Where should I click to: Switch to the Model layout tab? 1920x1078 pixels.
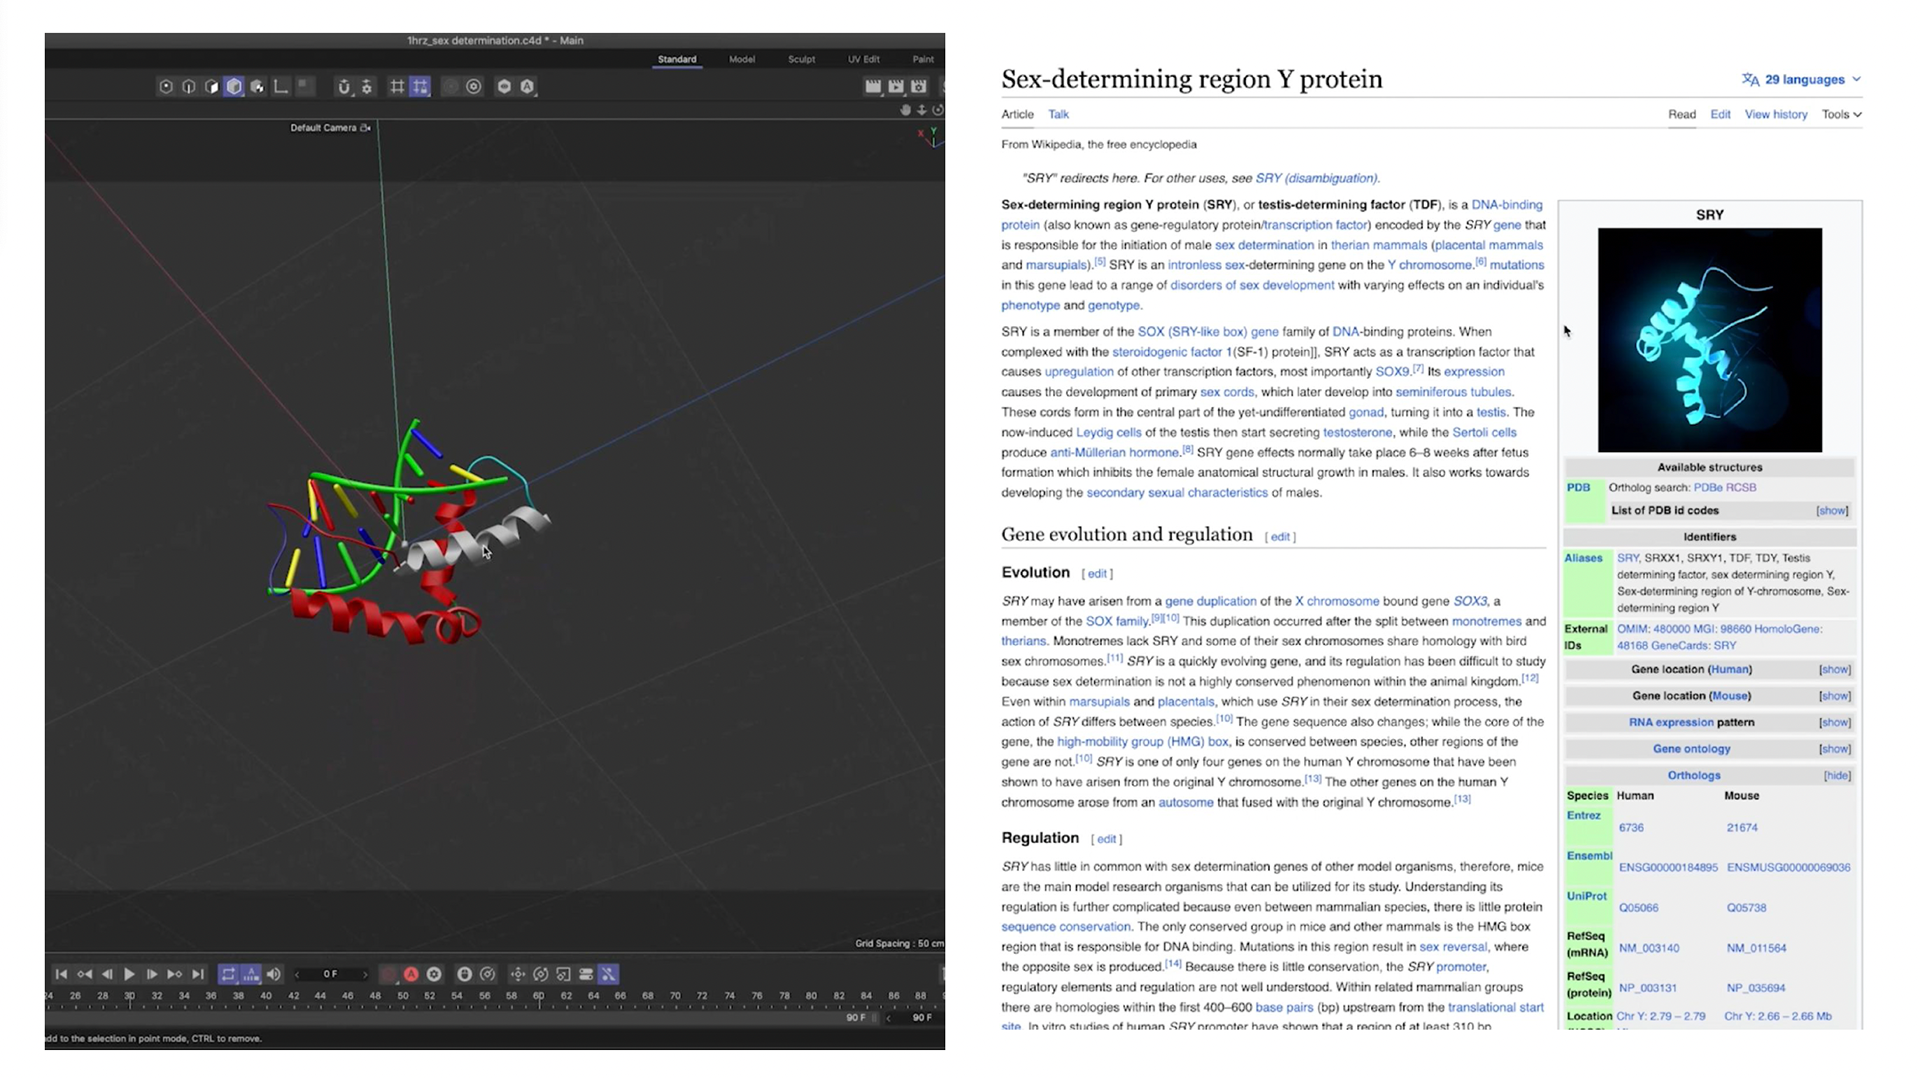[x=742, y=59]
